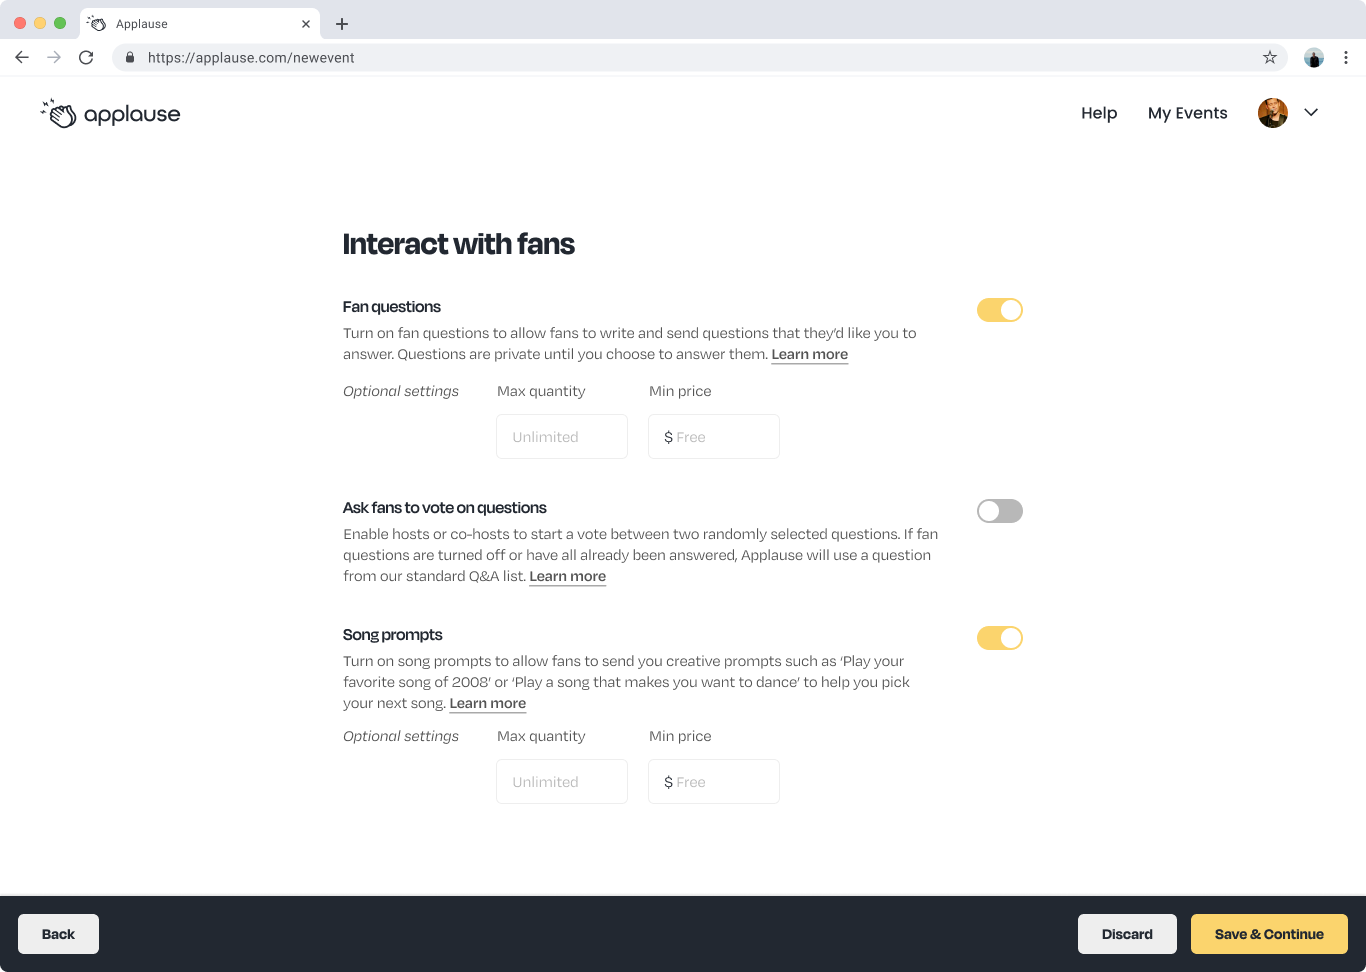1366x972 pixels.
Task: Reload the page with refresh icon
Action: click(86, 57)
